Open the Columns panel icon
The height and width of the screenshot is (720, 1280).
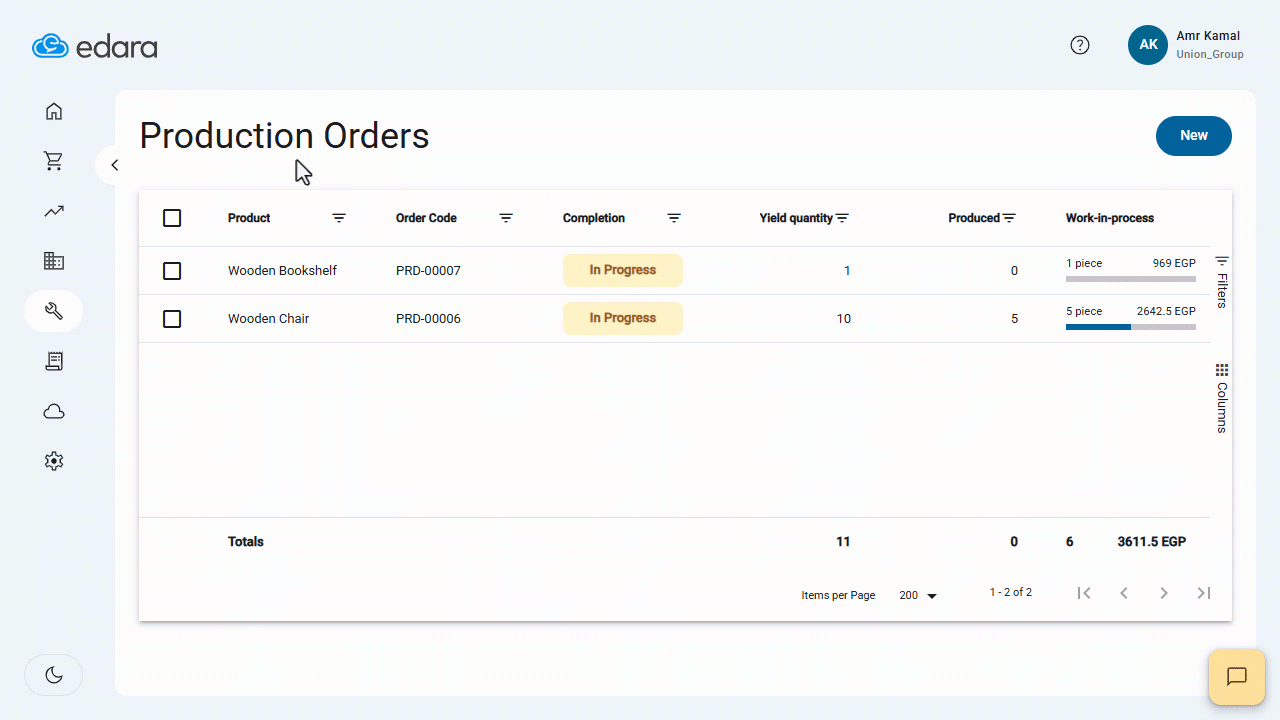coord(1221,370)
